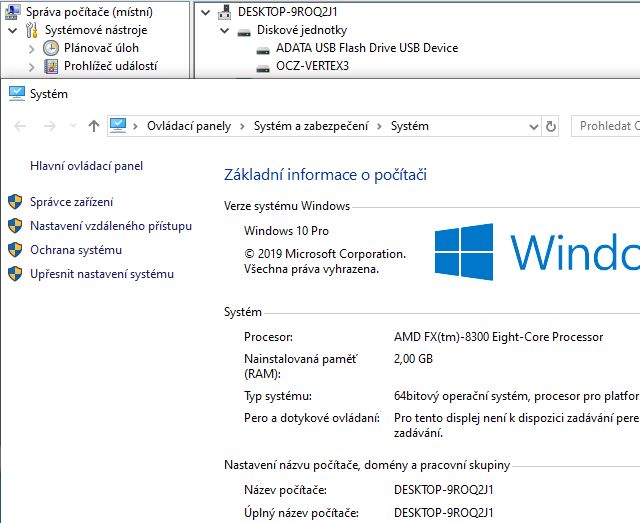
Task: Click Systém breadcrumb segment
Action: click(x=410, y=126)
